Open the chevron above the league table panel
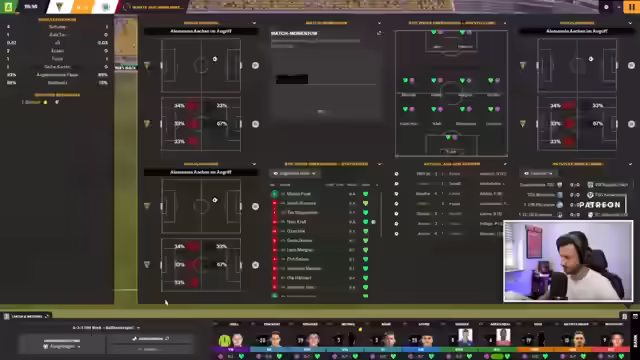This screenshot has width=640, height=360. coord(630,164)
